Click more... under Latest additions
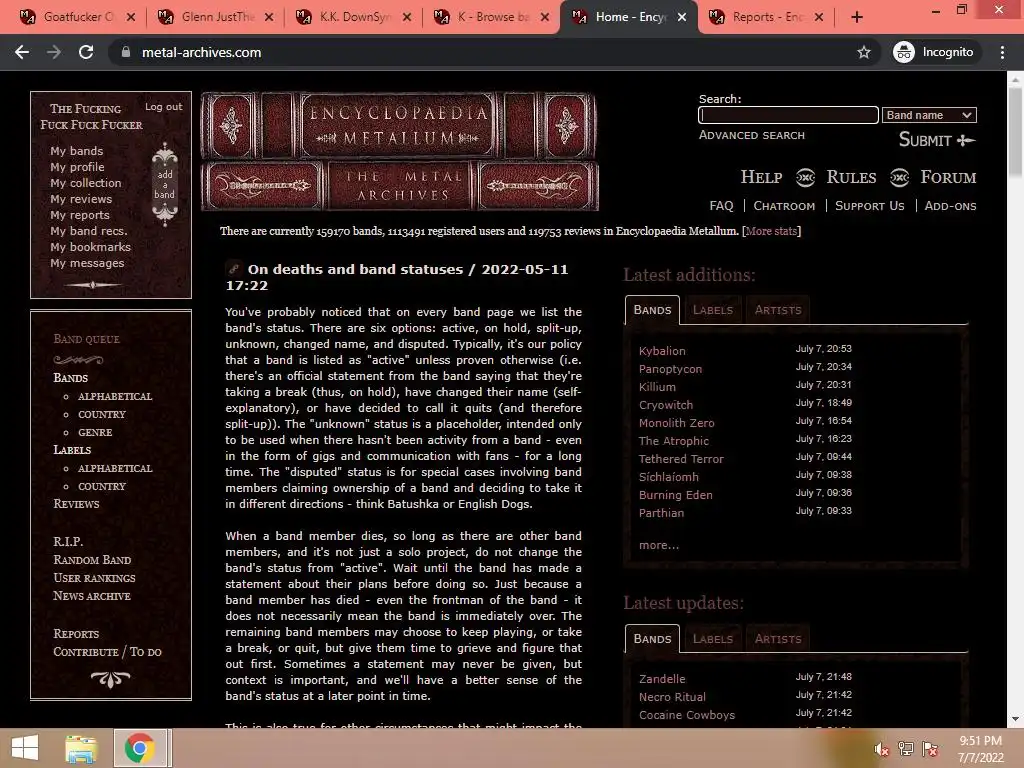Viewport: 1024px width, 768px height. [x=659, y=545]
